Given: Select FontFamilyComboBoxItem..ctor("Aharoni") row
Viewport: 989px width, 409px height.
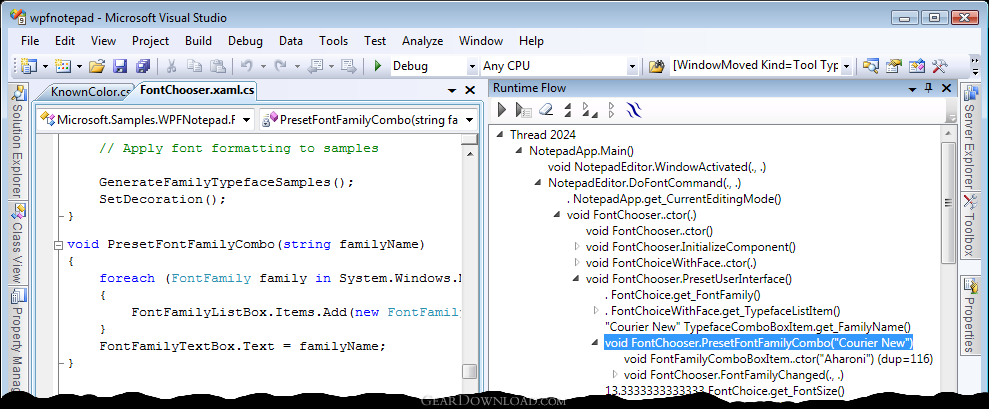Looking at the screenshot, I should click(778, 359).
